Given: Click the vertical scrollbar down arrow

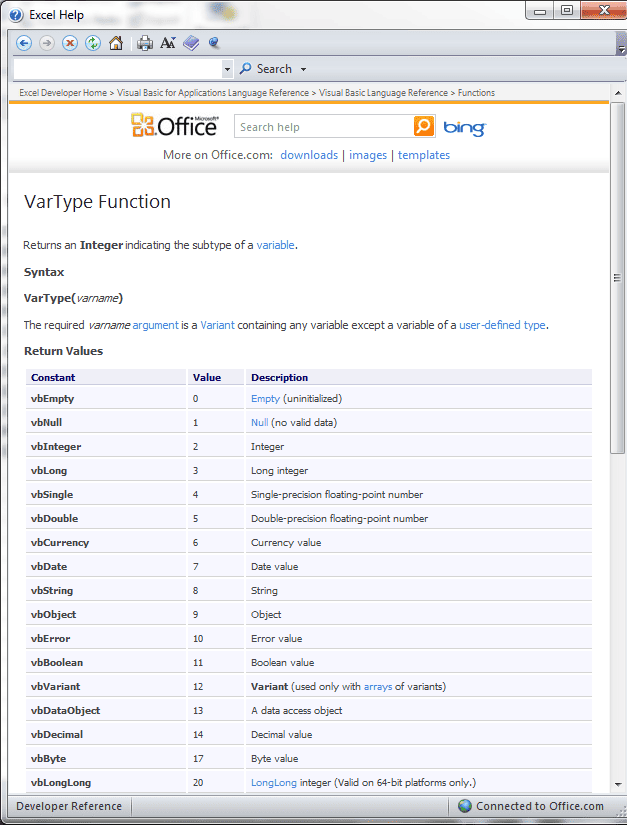Looking at the screenshot, I should click(x=618, y=784).
